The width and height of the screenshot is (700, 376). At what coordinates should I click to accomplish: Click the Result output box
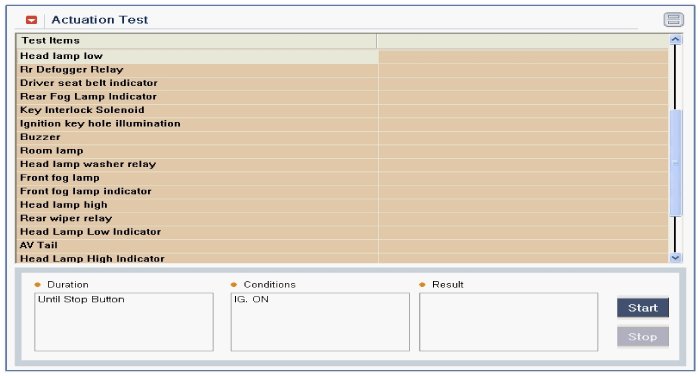(x=508, y=322)
